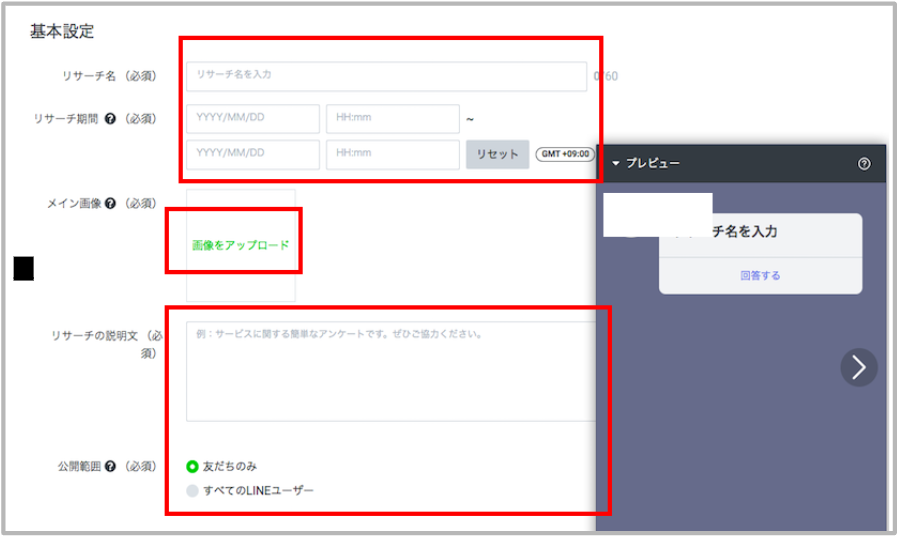Click the help icon next to リサーチ期間
Image resolution: width=899 pixels, height=537 pixels.
tap(110, 119)
